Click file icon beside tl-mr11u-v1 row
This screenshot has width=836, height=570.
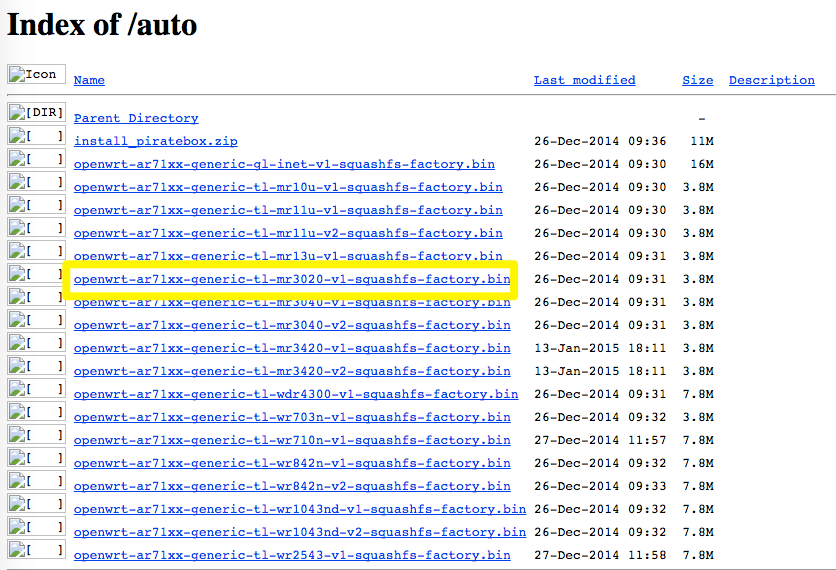pyautogui.click(x=36, y=204)
